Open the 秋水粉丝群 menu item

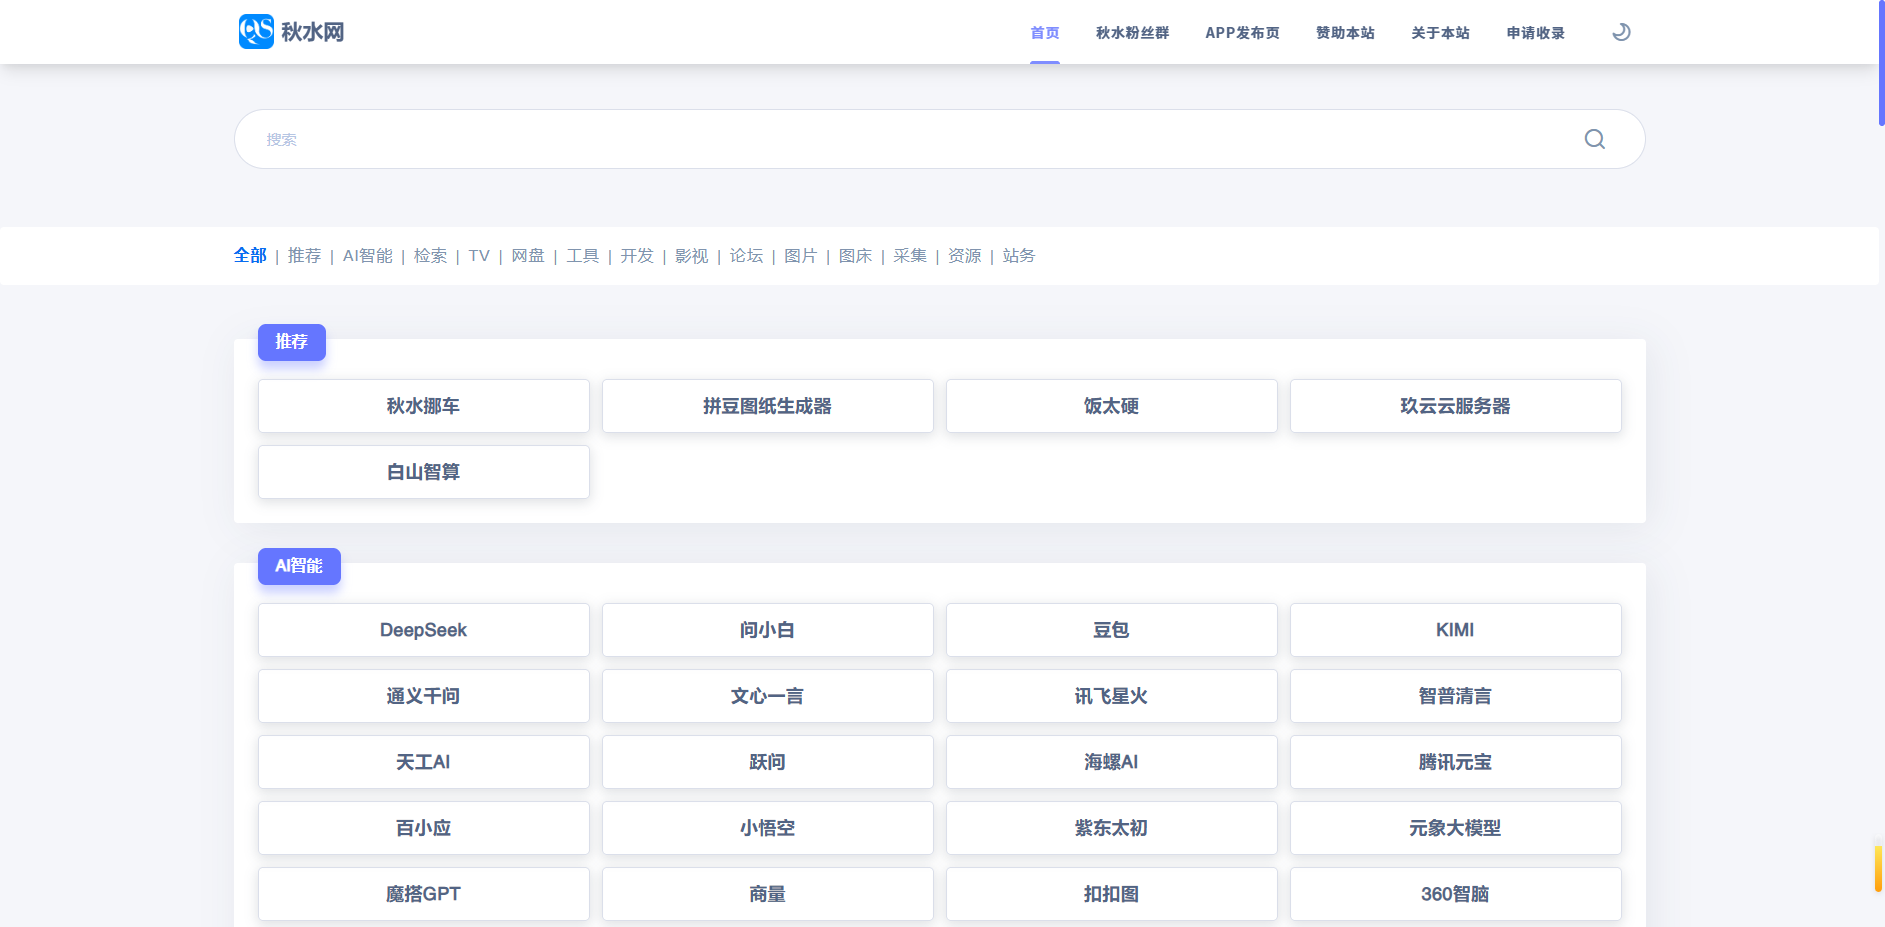[x=1132, y=33]
